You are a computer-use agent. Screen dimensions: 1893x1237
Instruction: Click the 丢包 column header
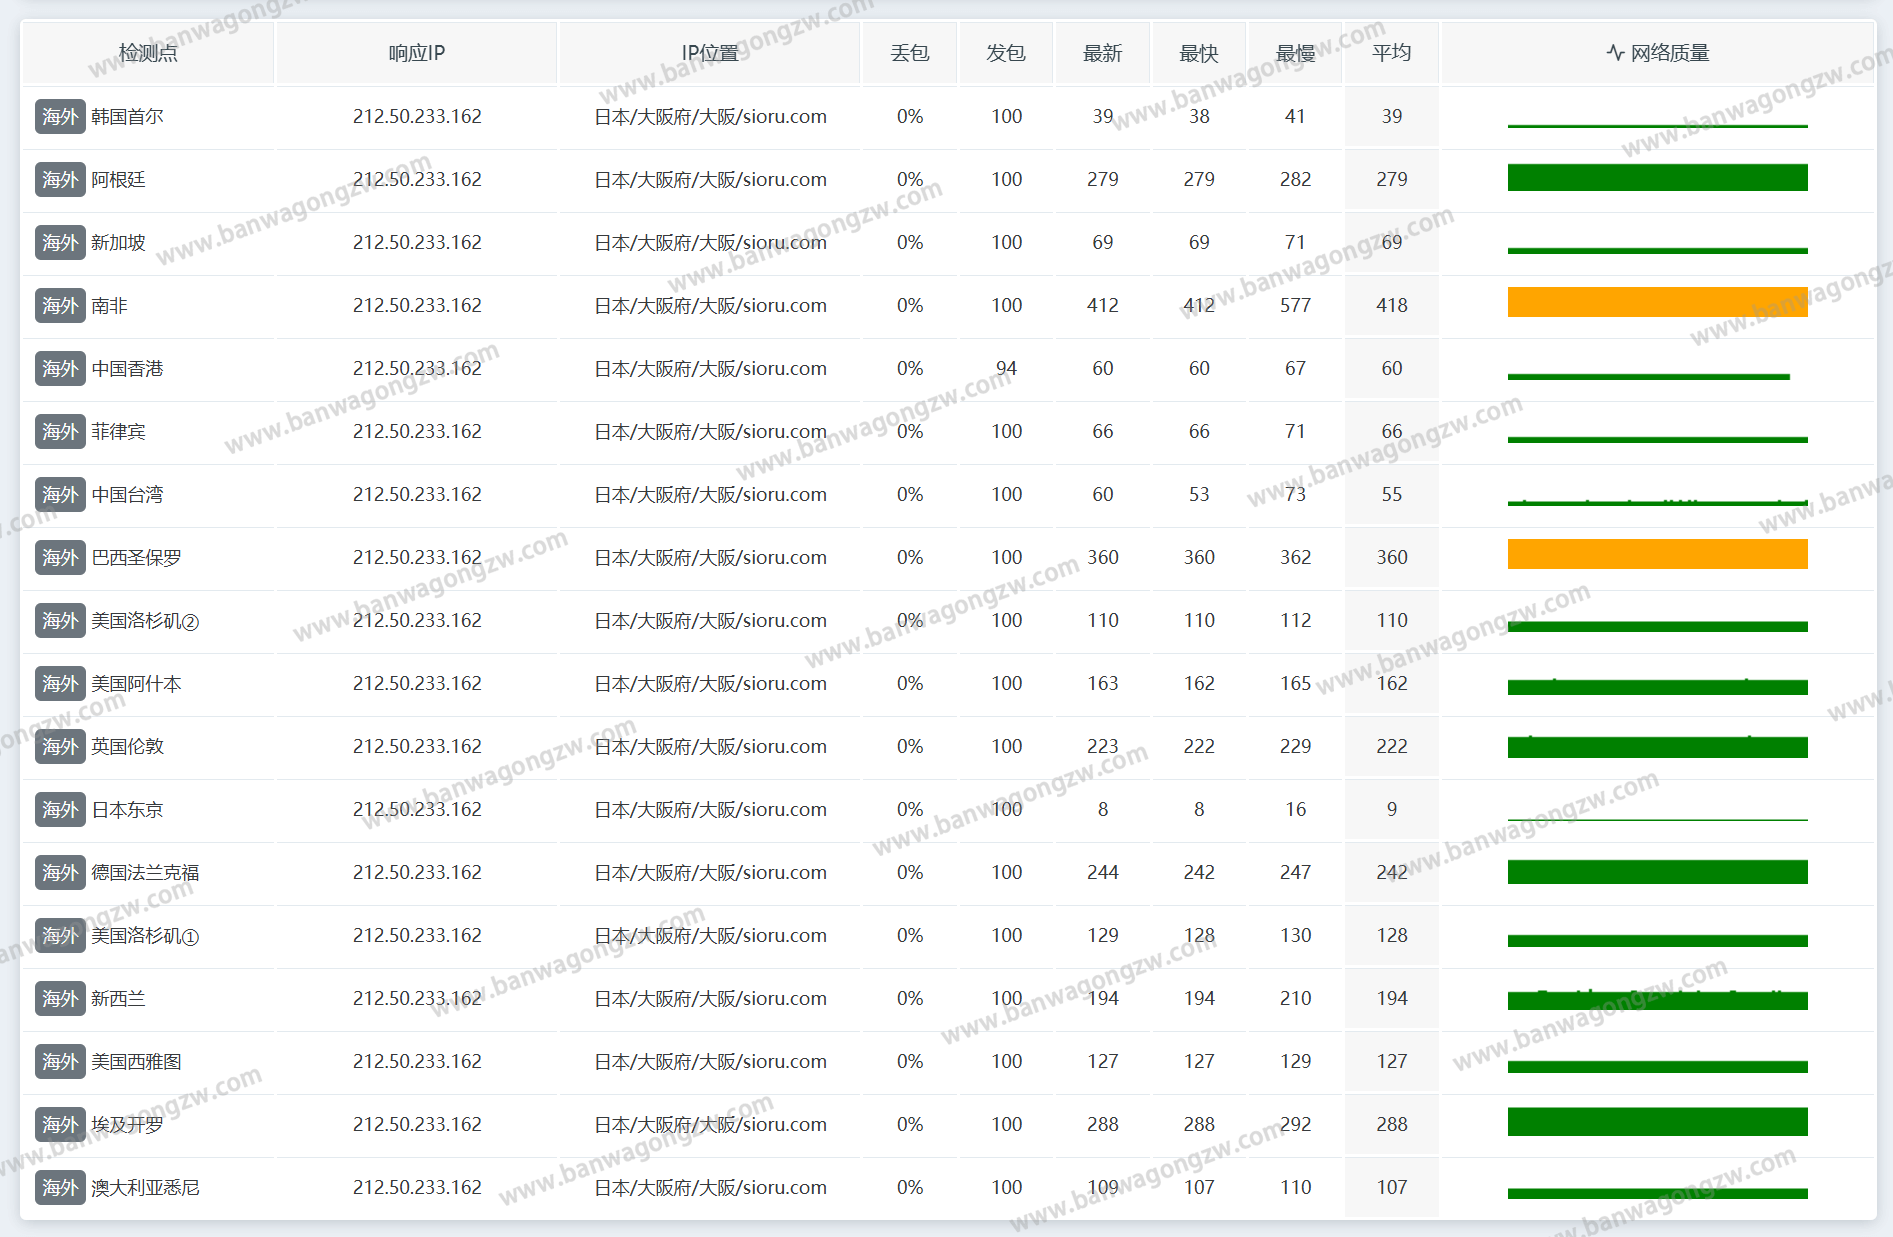click(x=909, y=53)
